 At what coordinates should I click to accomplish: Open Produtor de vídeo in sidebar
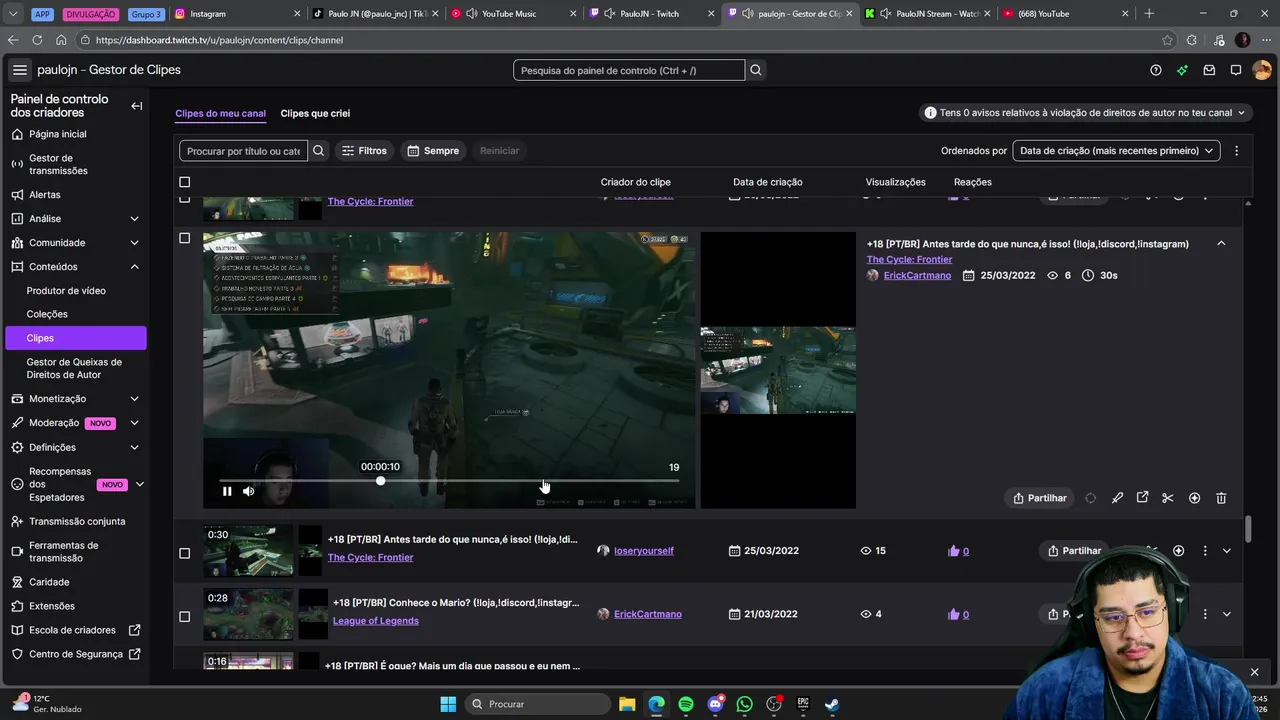(x=66, y=291)
